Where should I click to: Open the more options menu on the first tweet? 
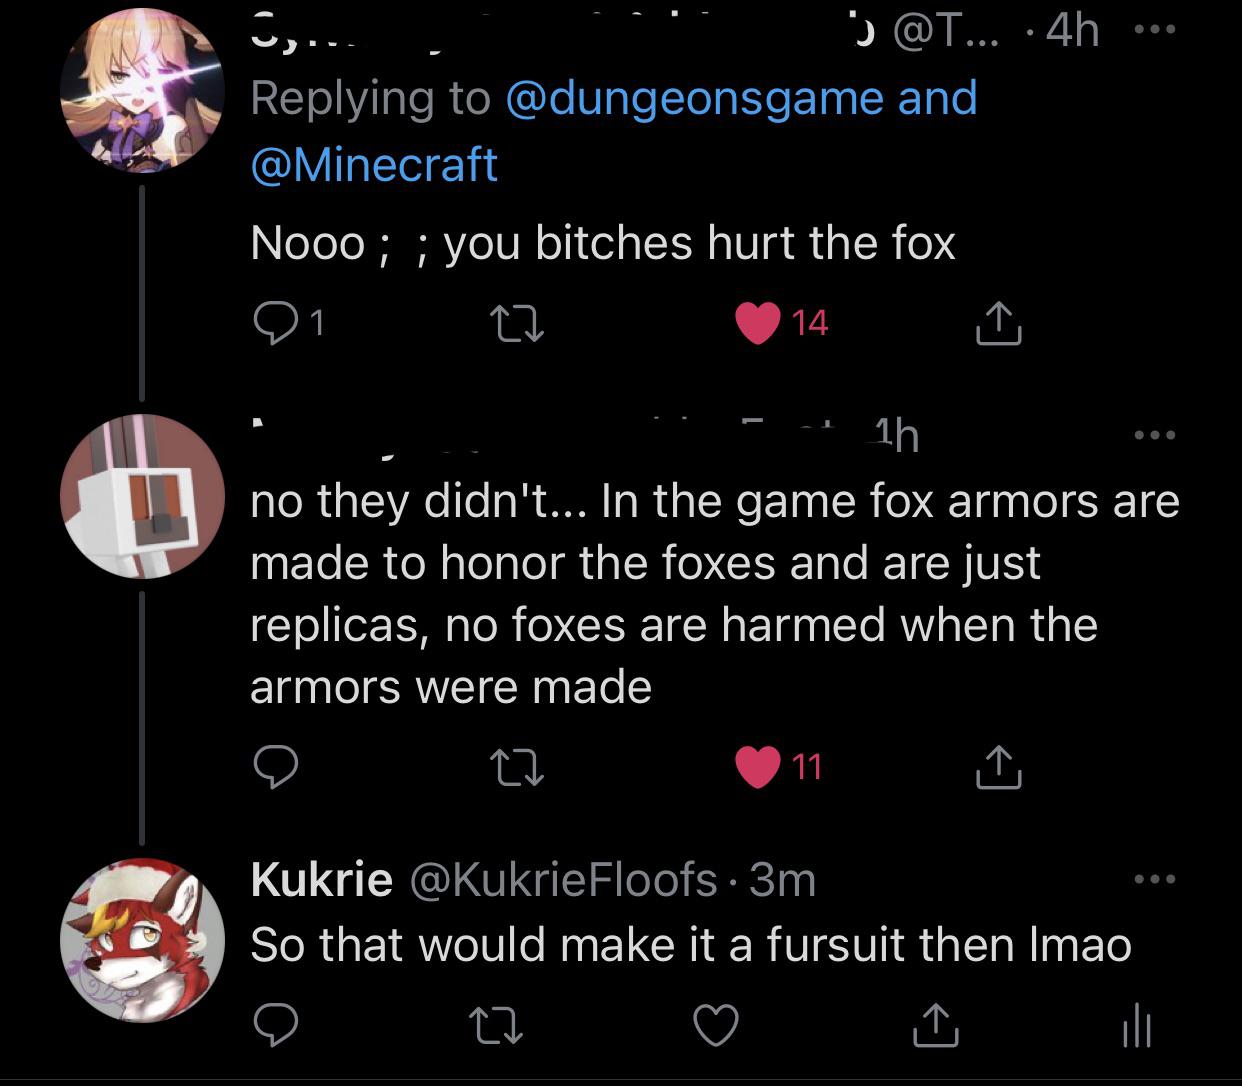pos(1157,30)
